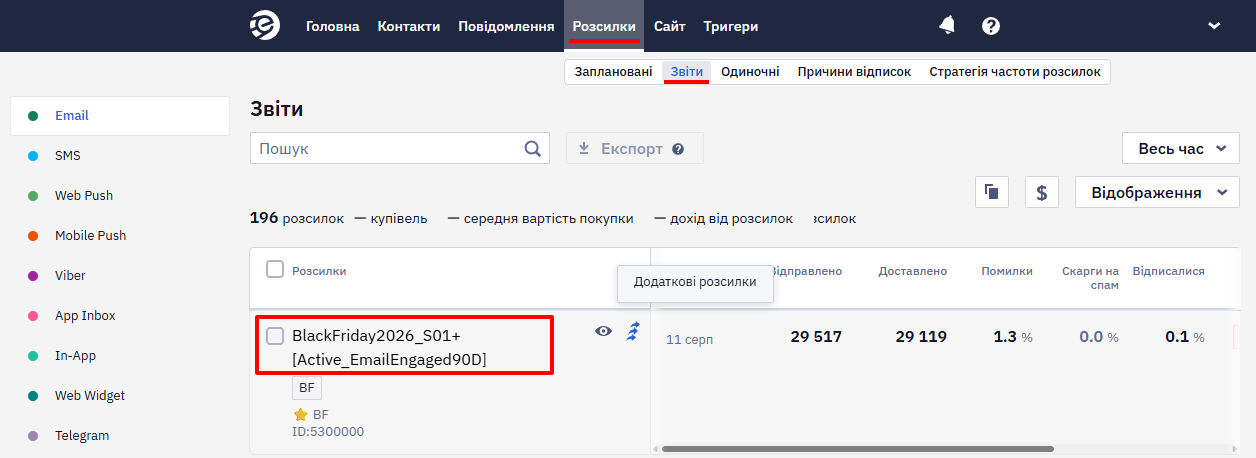Click the Експорт button

coord(635,148)
